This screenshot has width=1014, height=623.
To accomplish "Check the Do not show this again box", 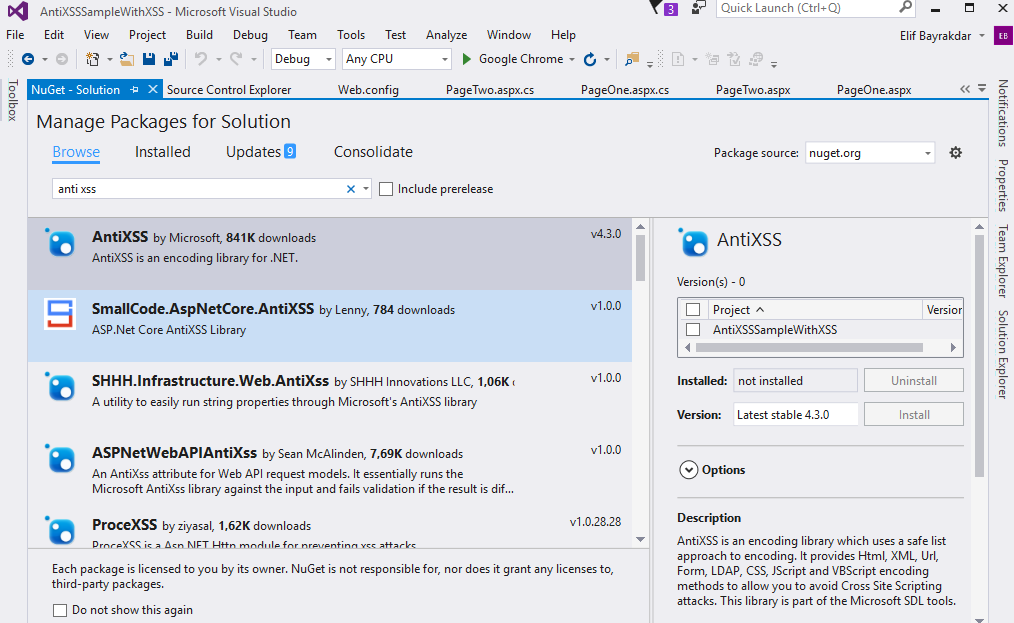I will point(59,610).
